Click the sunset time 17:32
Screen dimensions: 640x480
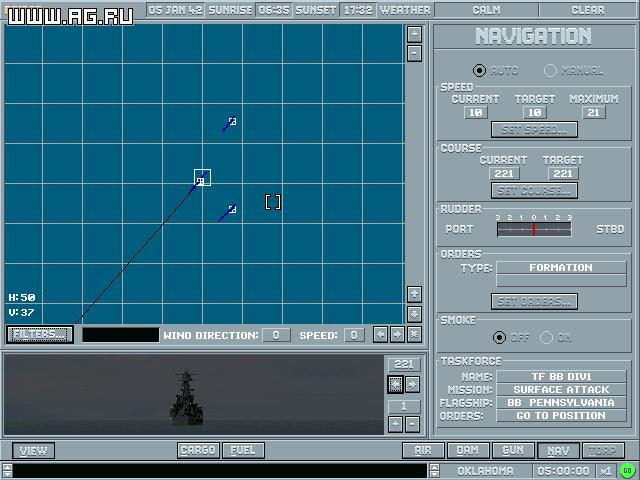[x=358, y=10]
